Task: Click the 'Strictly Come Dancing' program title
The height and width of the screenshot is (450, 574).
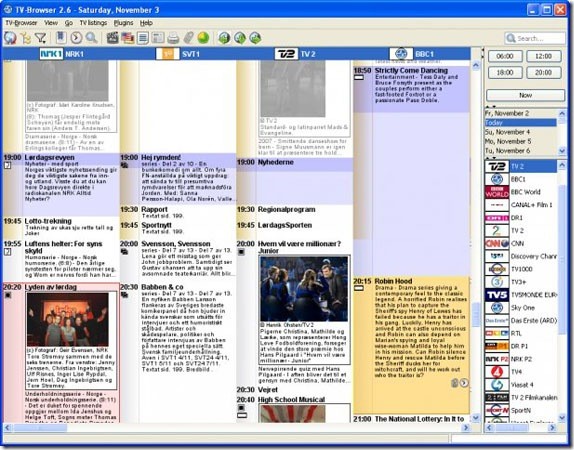Action: (411, 70)
